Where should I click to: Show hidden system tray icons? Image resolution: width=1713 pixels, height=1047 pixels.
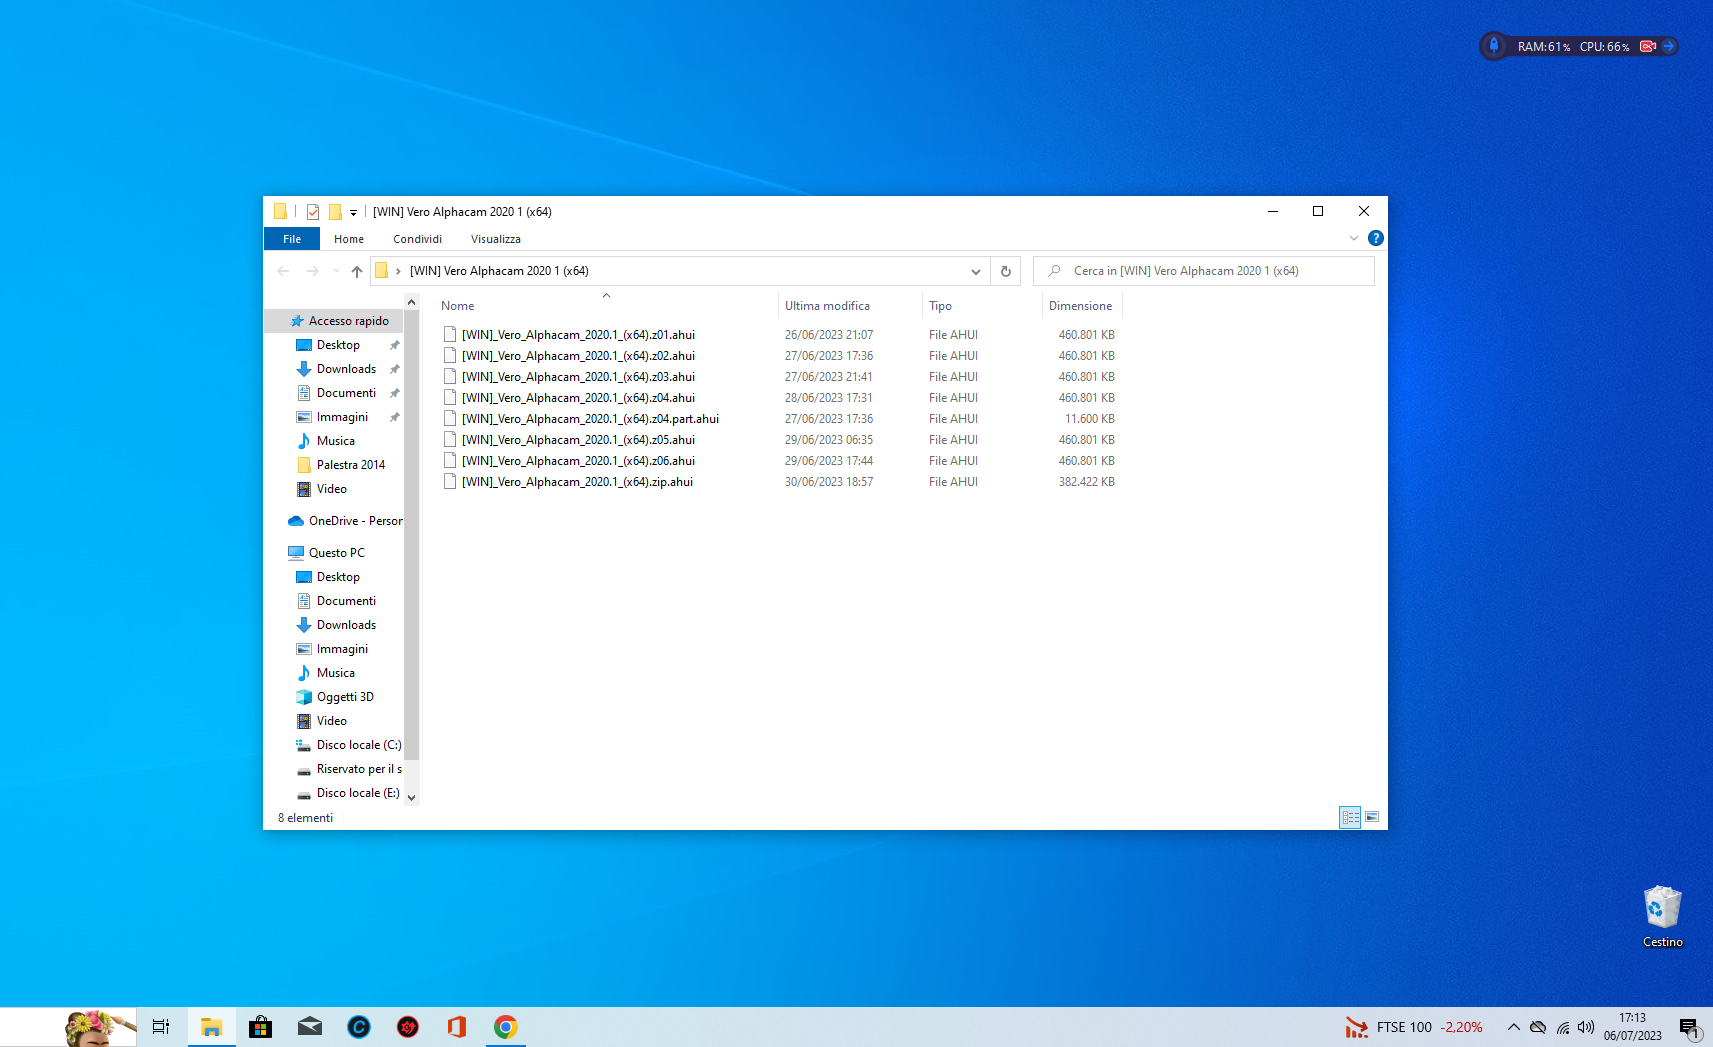pos(1513,1027)
